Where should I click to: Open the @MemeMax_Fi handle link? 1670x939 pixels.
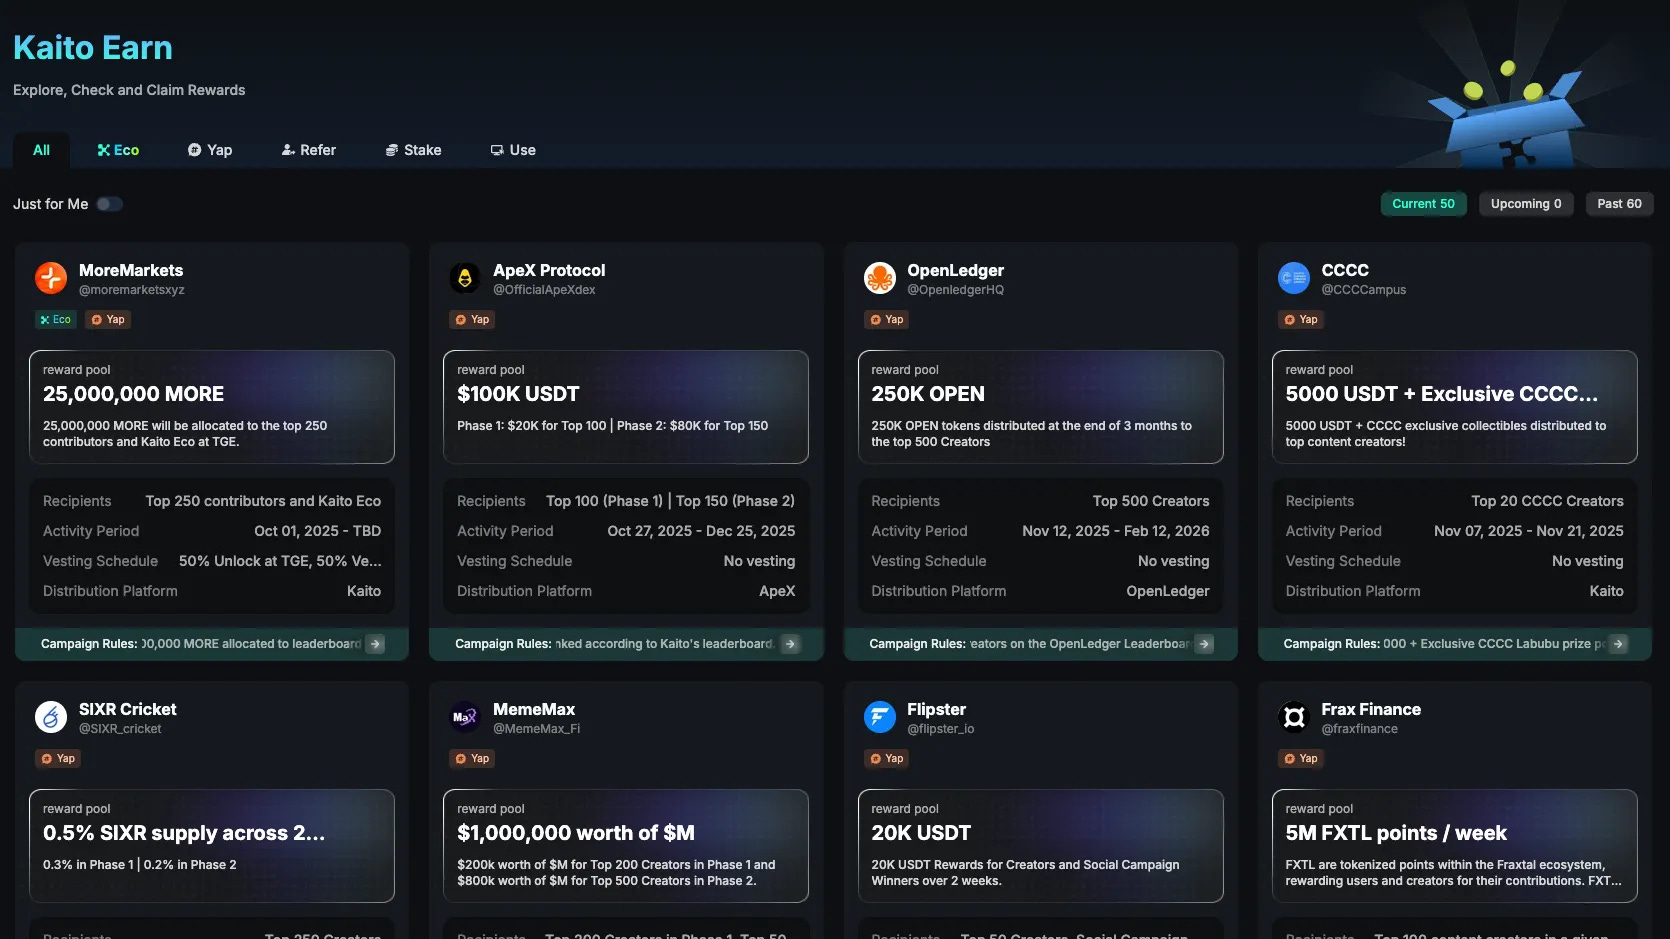(x=536, y=729)
